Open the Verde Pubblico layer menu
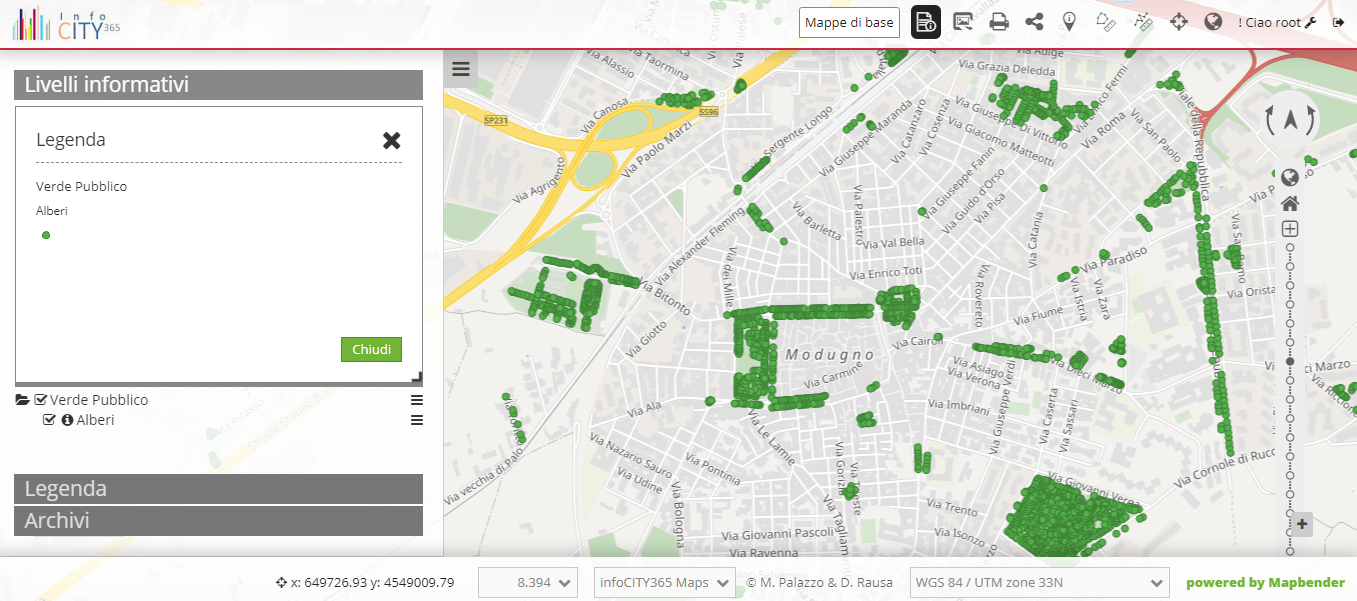1357x601 pixels. [x=417, y=400]
